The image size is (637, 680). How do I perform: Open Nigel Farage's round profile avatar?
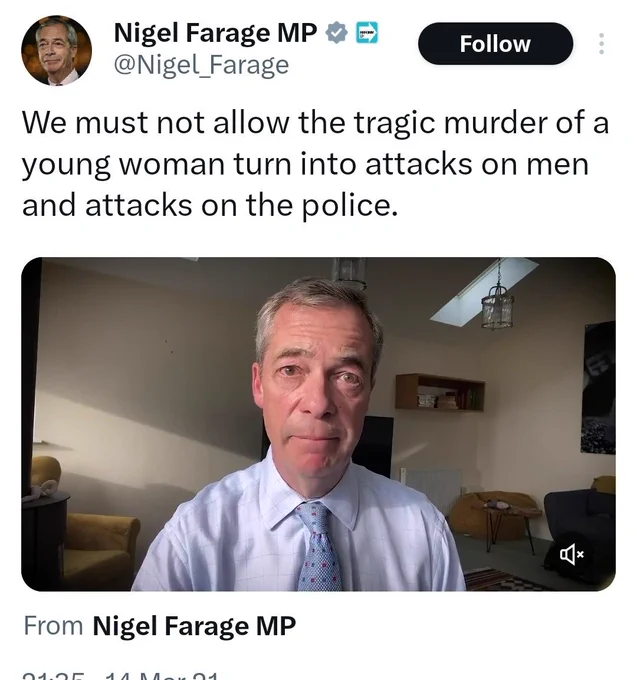56,50
